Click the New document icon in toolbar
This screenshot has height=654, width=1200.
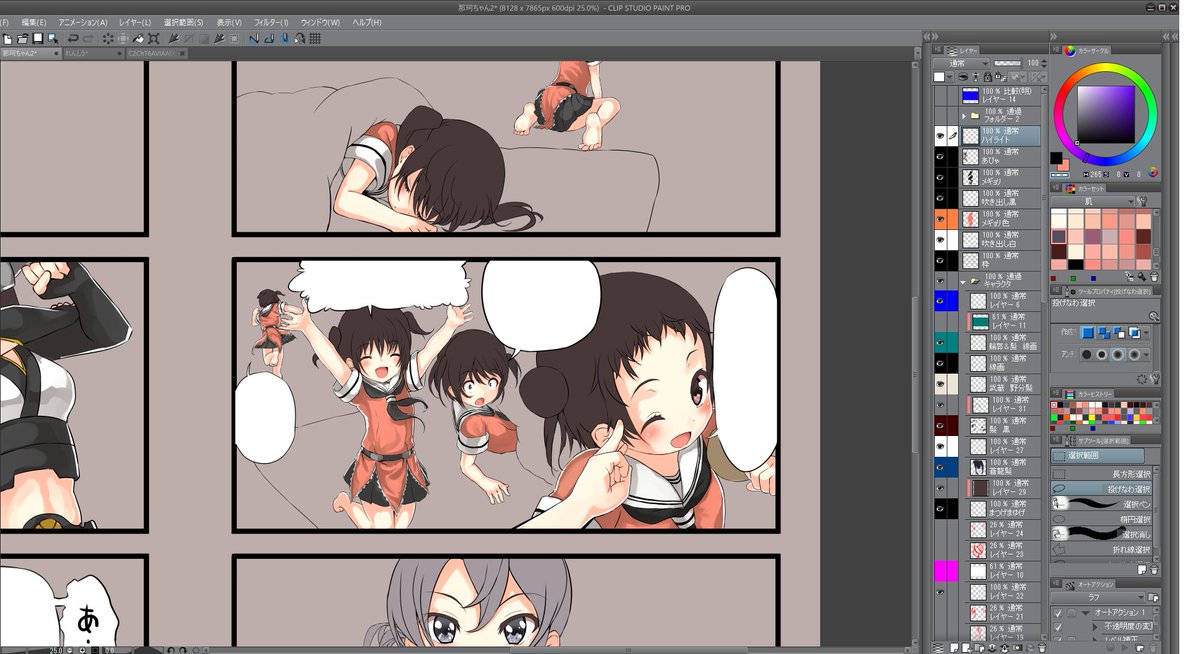[7, 38]
